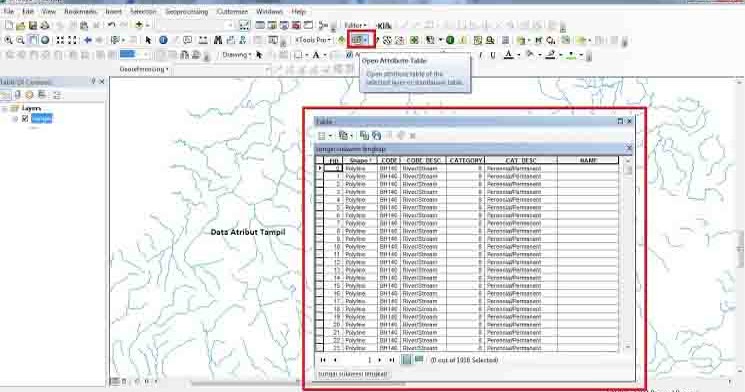Screen dimensions: 745x392
Task: Select the Identify blue info tool
Action: click(x=163, y=40)
